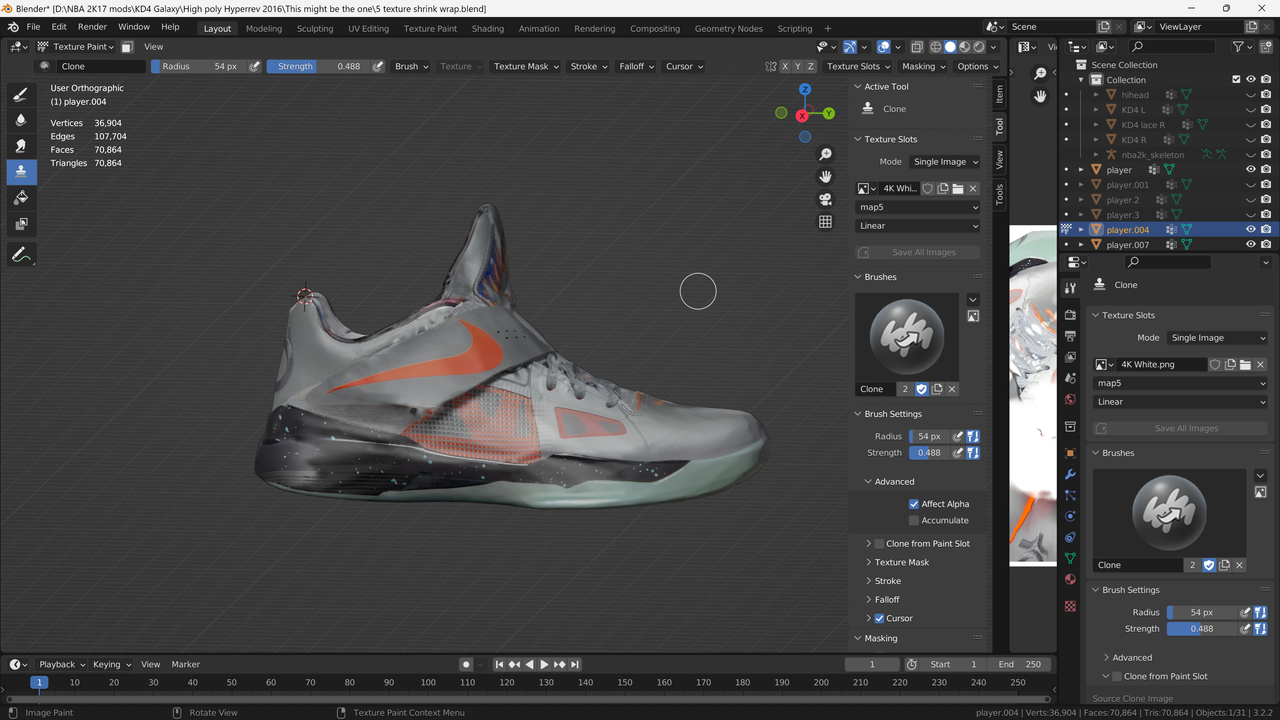Click New Collection icon in outliner
The width and height of the screenshot is (1280, 720).
(1268, 47)
